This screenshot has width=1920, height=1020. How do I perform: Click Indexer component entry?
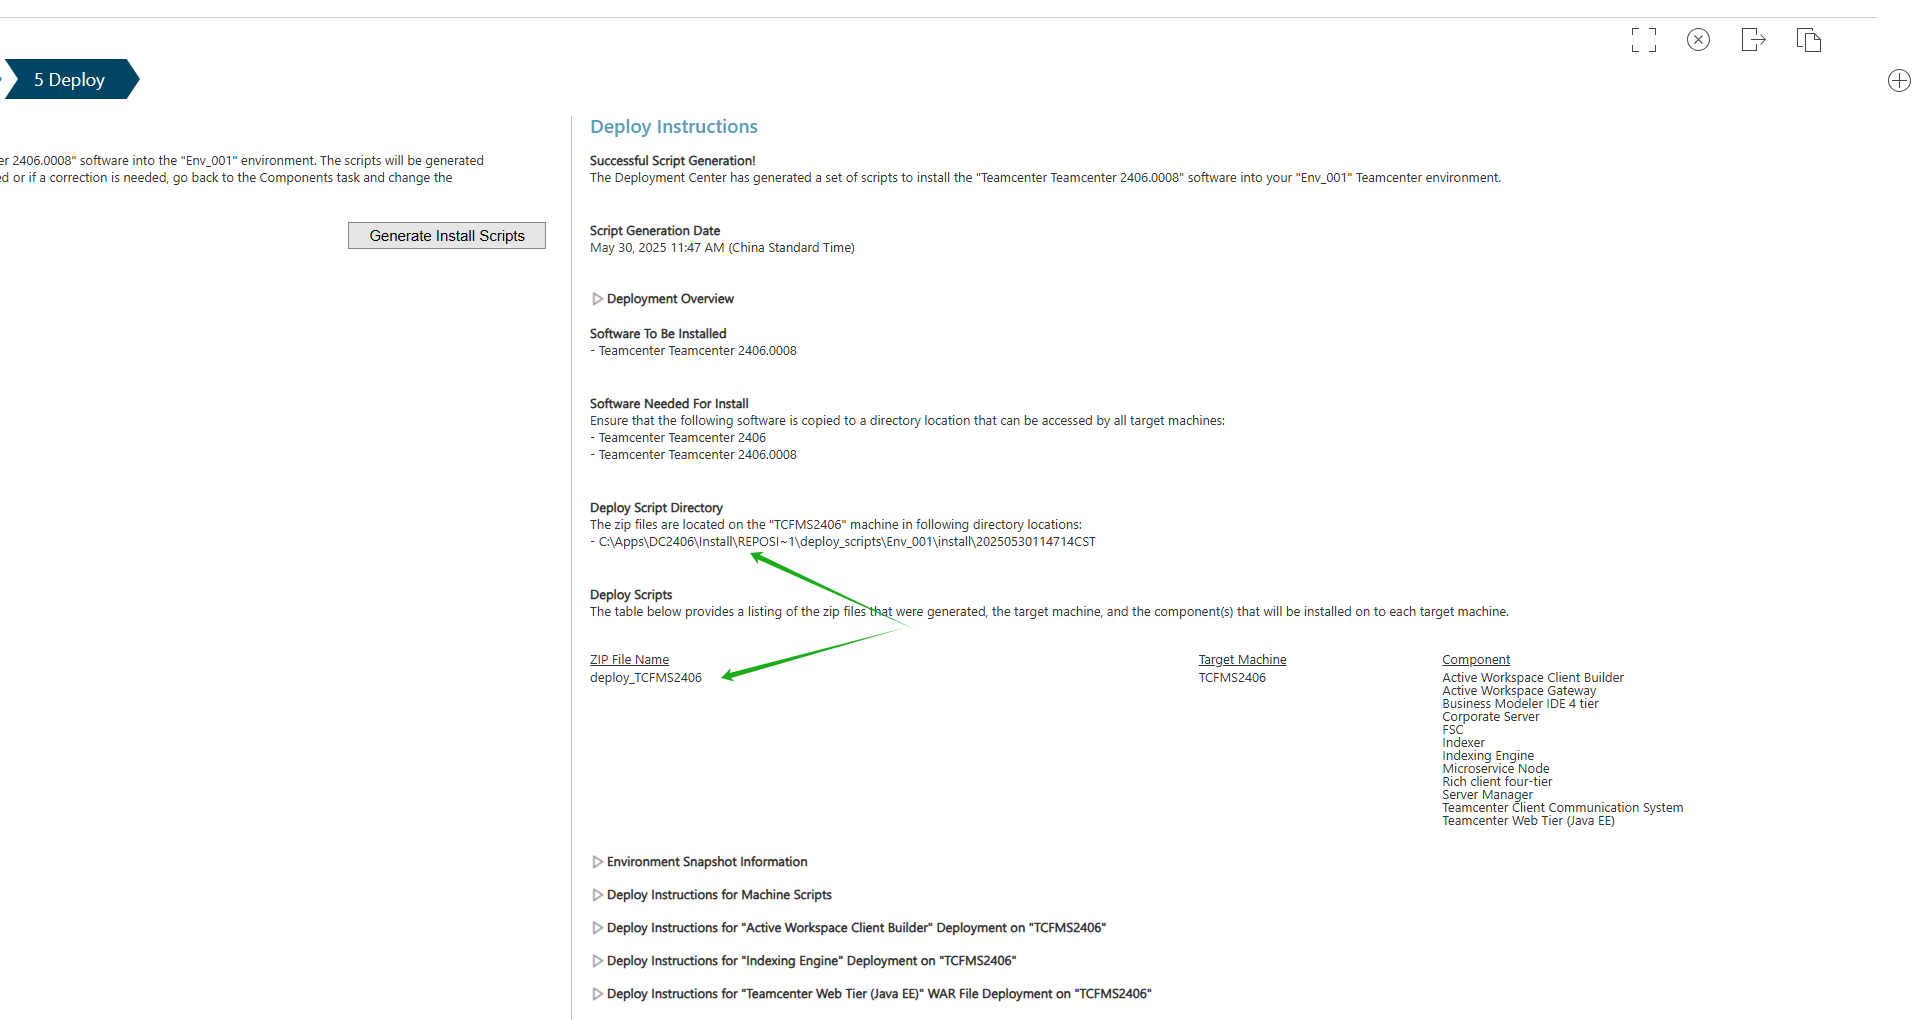click(x=1463, y=743)
